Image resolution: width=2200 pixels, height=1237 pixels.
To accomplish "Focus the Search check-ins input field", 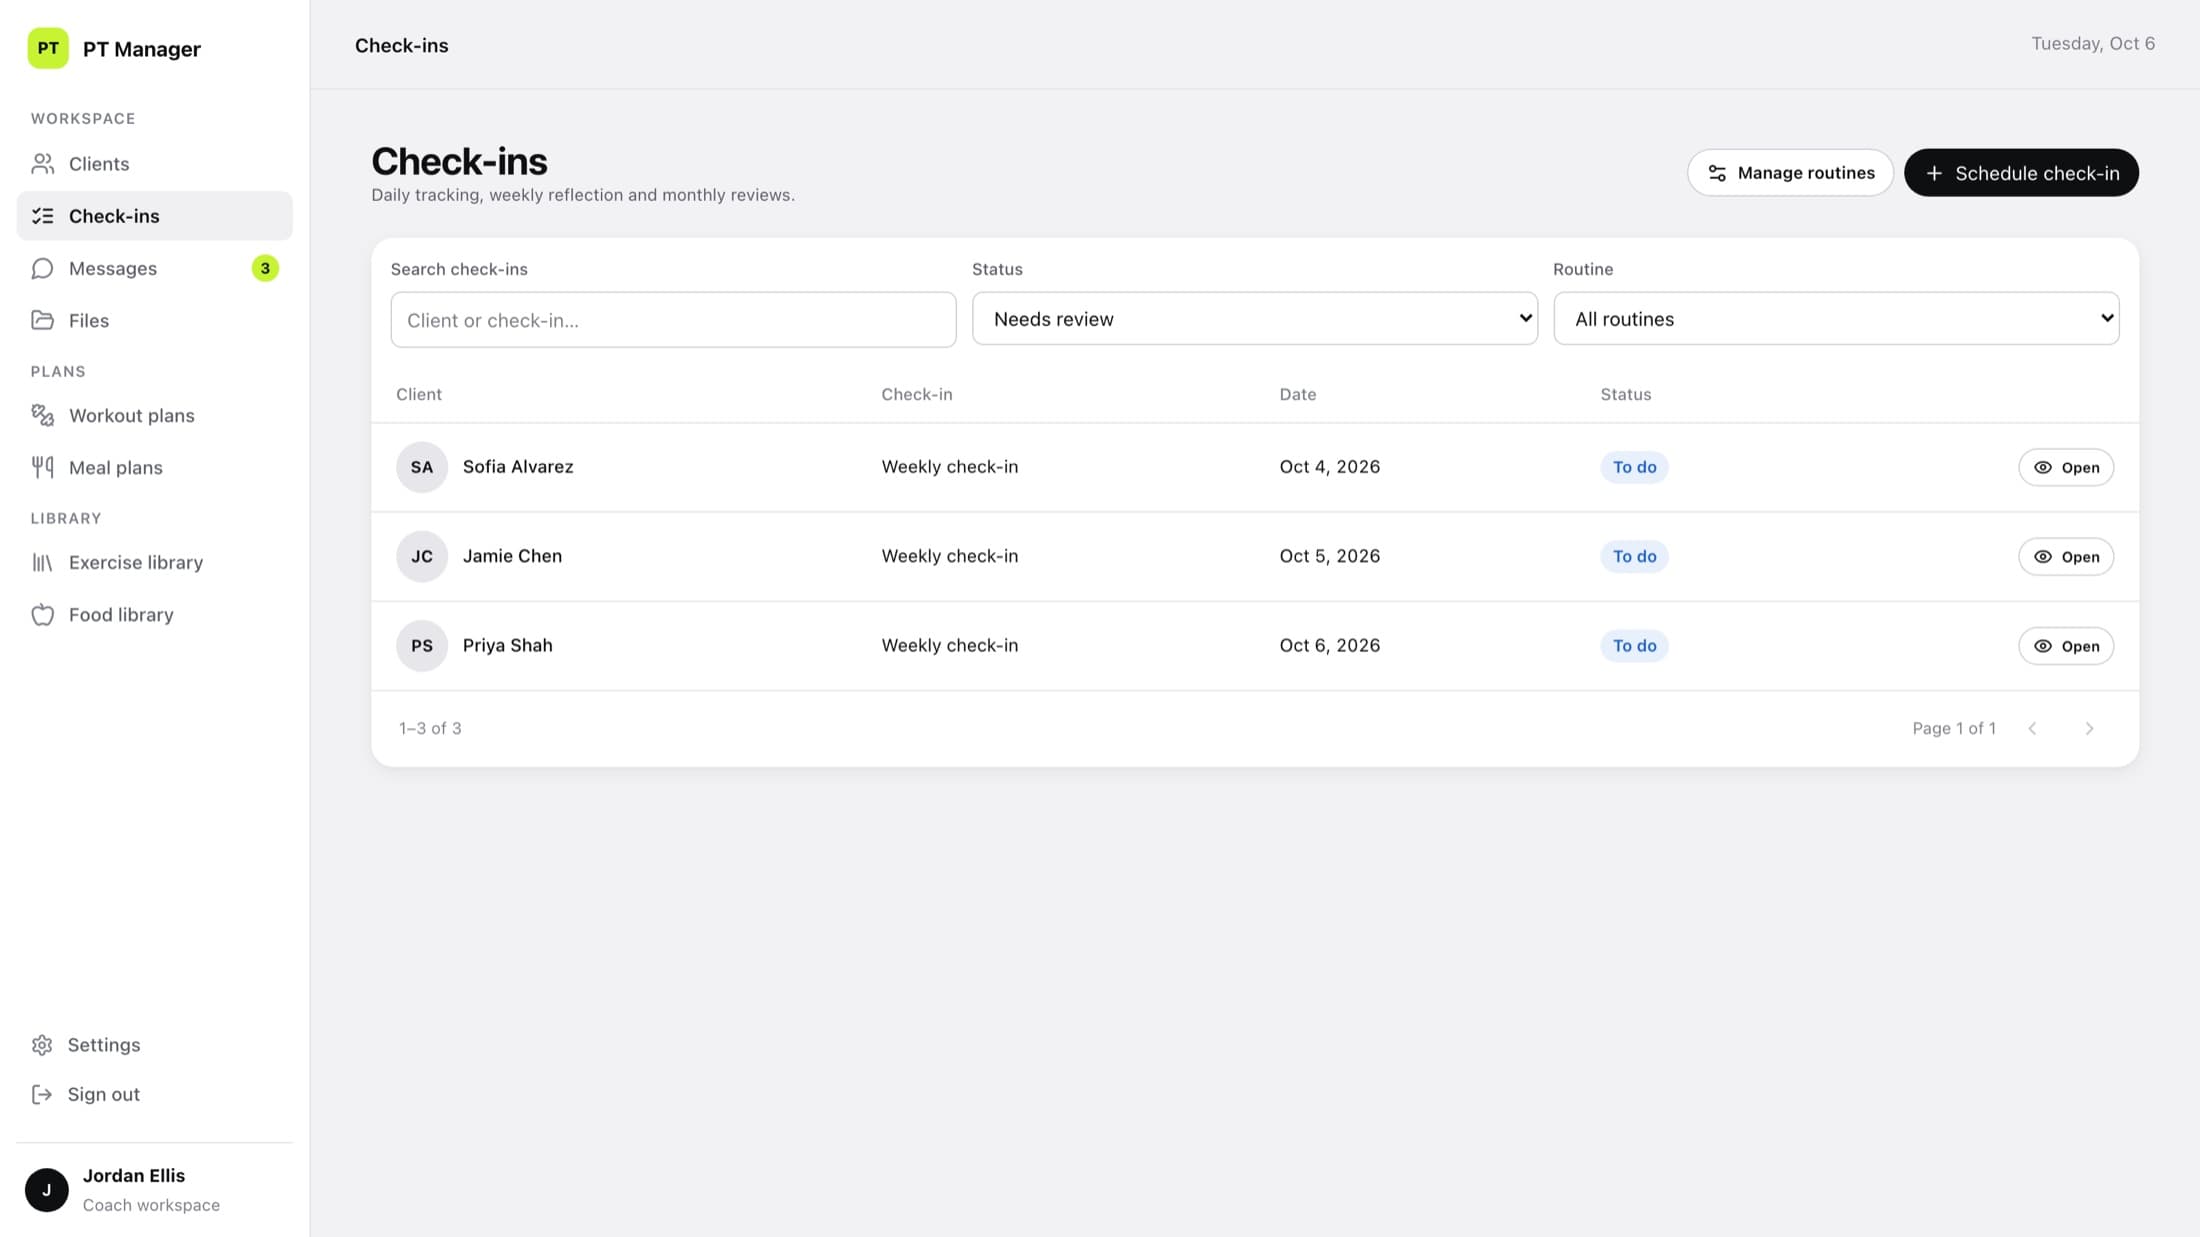I will (x=673, y=320).
